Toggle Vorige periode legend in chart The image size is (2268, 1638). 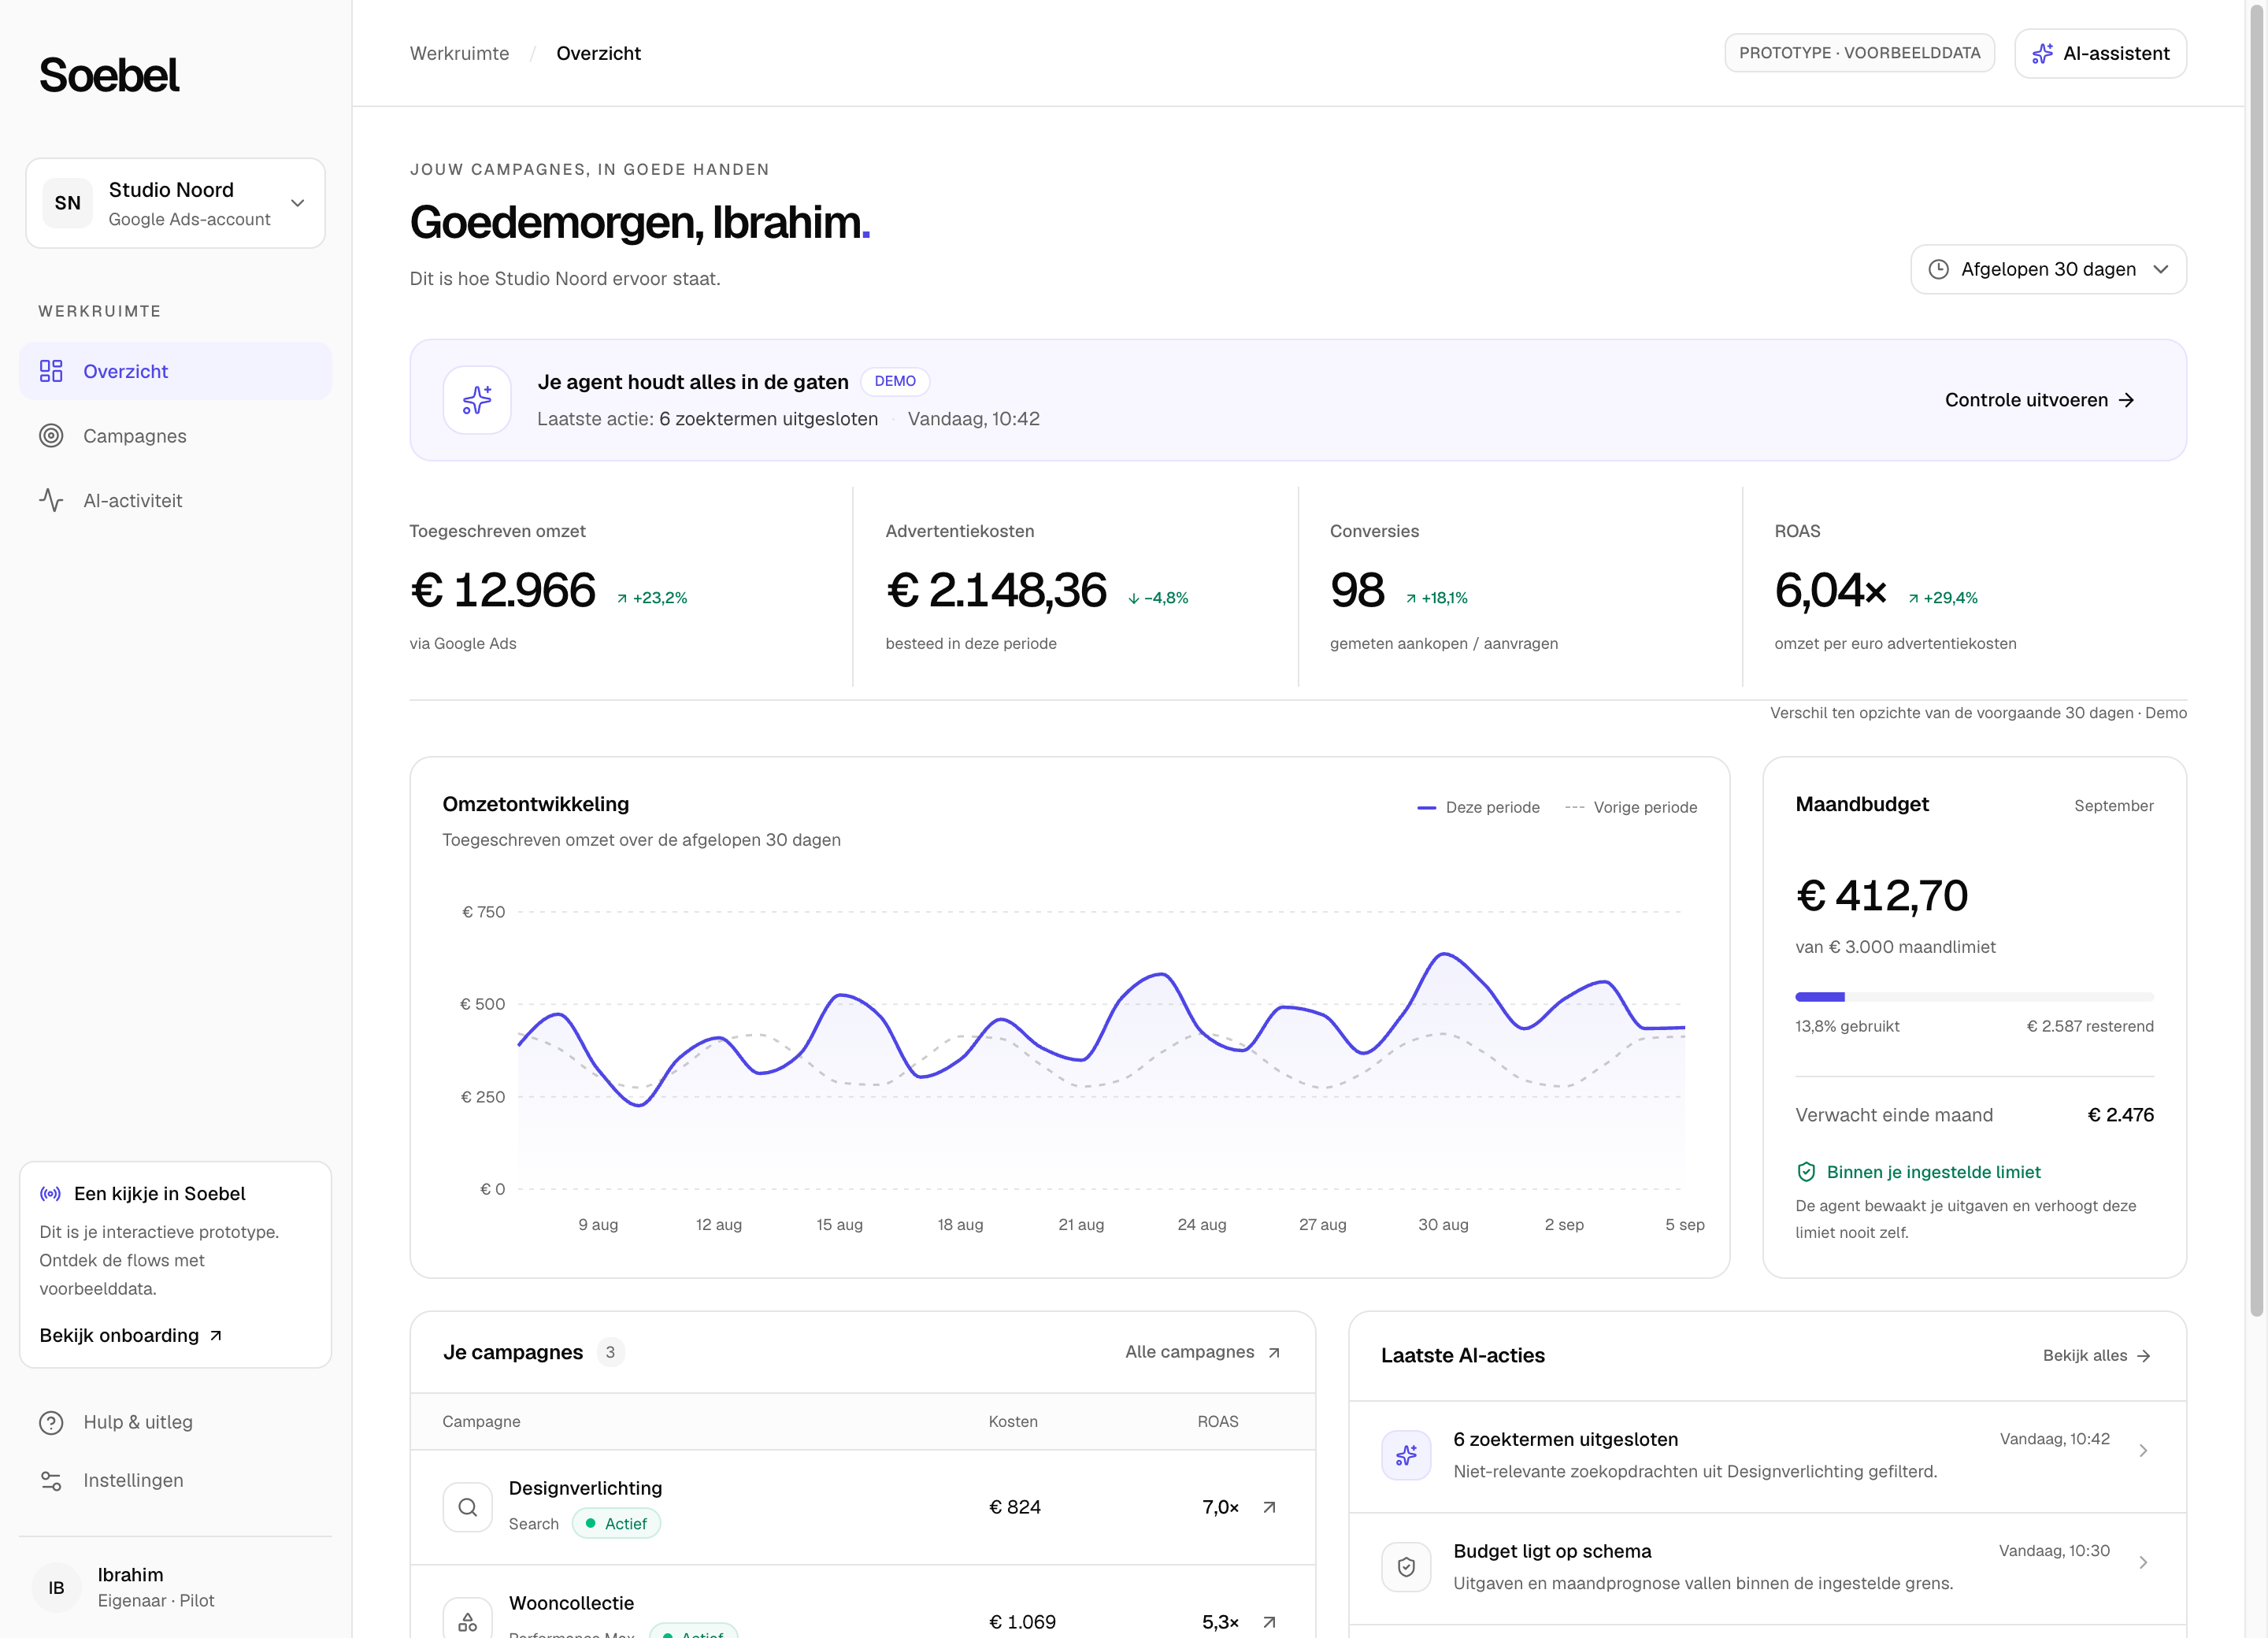[1631, 807]
